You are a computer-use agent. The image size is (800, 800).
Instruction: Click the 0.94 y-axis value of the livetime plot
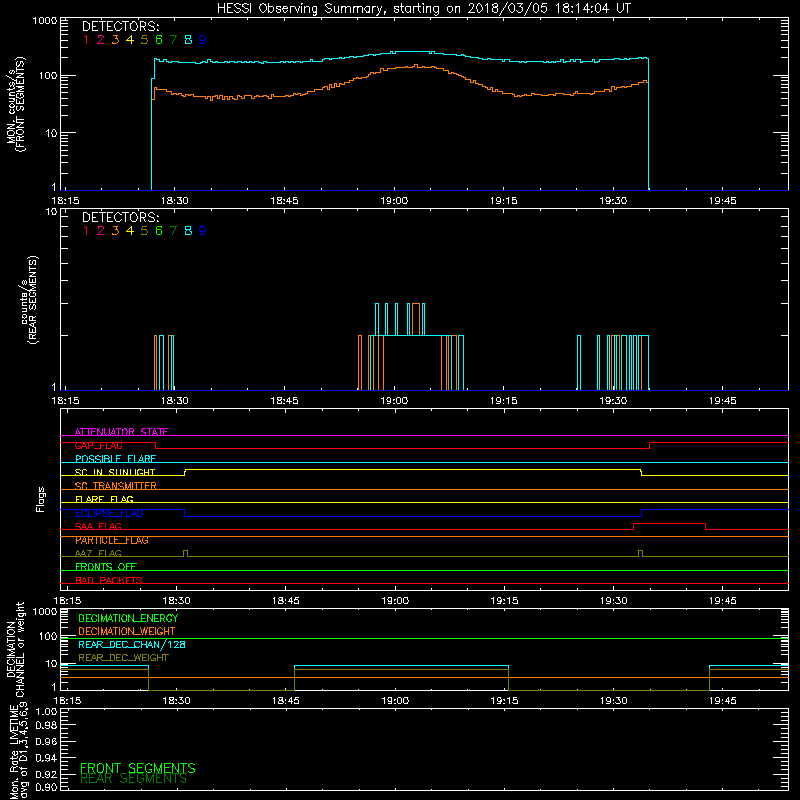pos(46,758)
